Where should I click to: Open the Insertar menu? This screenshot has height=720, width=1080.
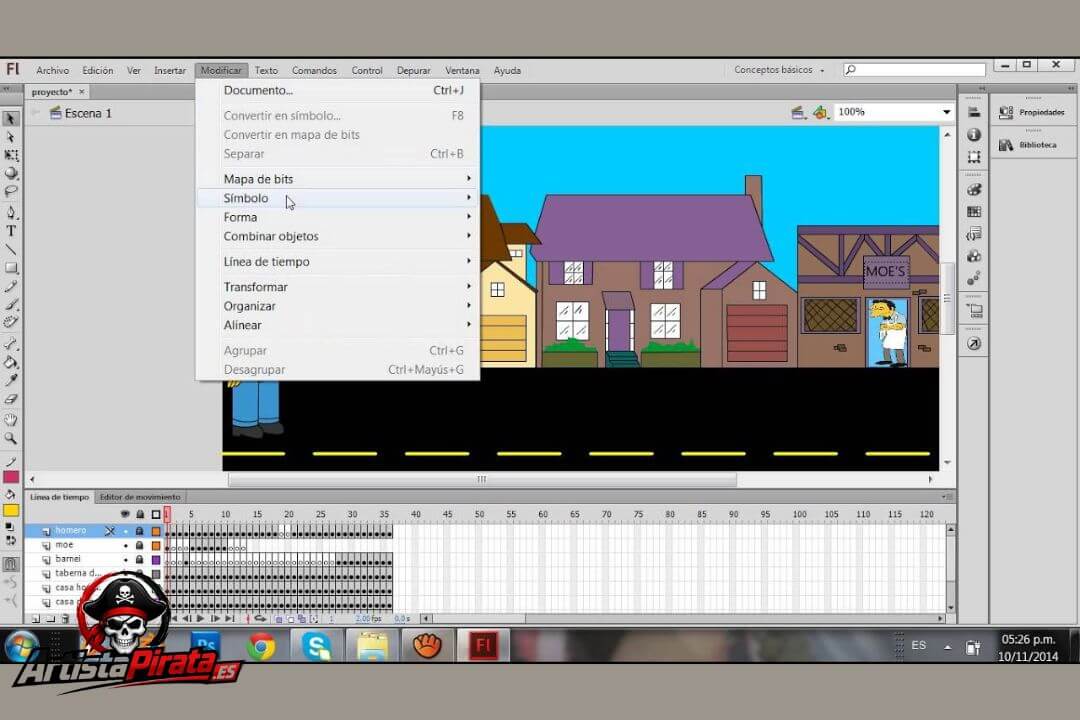pos(169,70)
